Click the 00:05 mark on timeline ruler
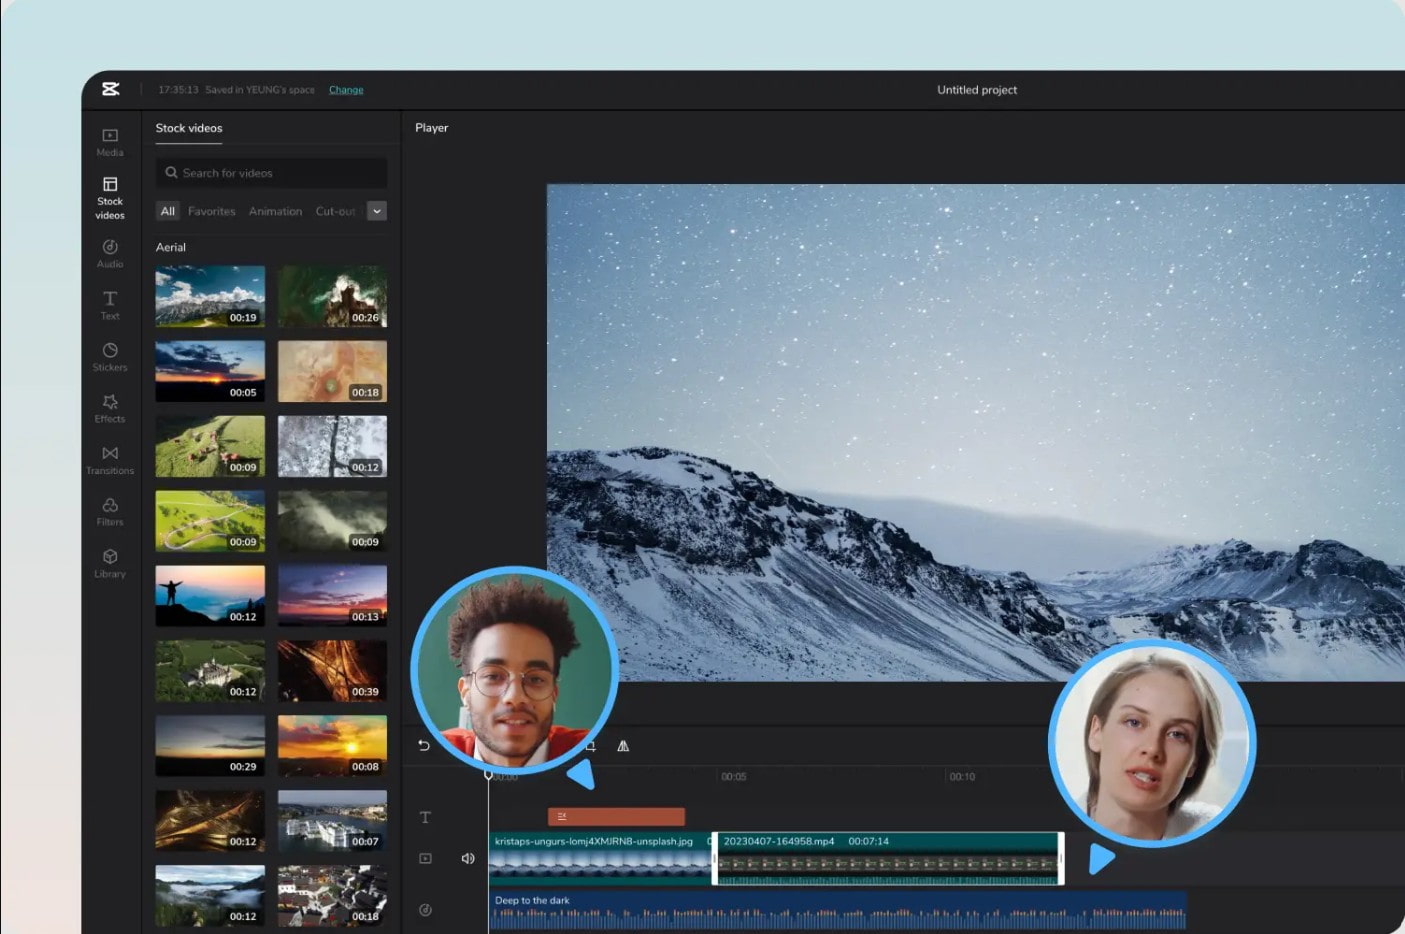 pos(734,777)
